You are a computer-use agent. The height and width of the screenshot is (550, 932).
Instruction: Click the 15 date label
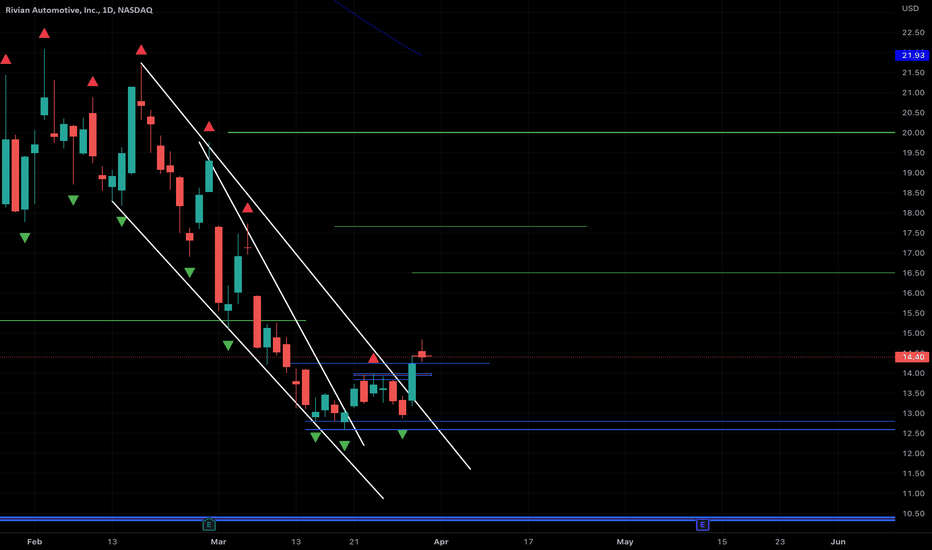tap(722, 542)
